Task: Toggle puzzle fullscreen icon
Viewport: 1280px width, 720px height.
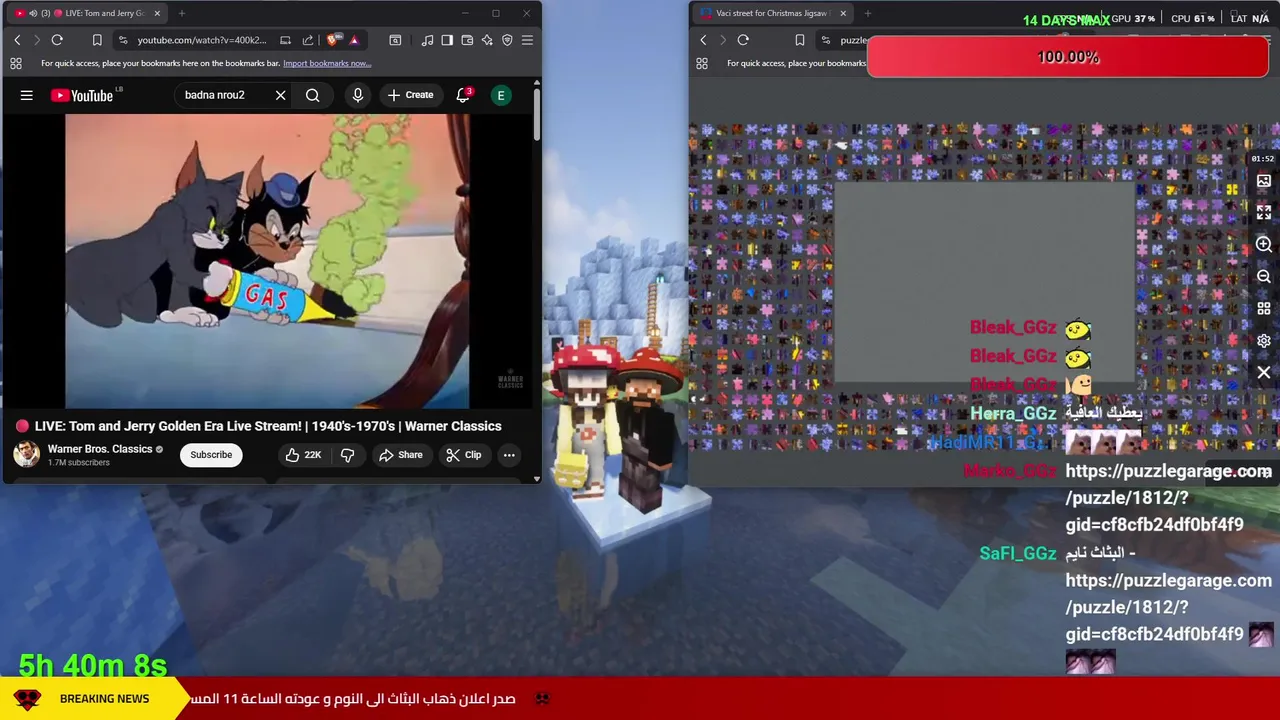Action: tap(1264, 213)
